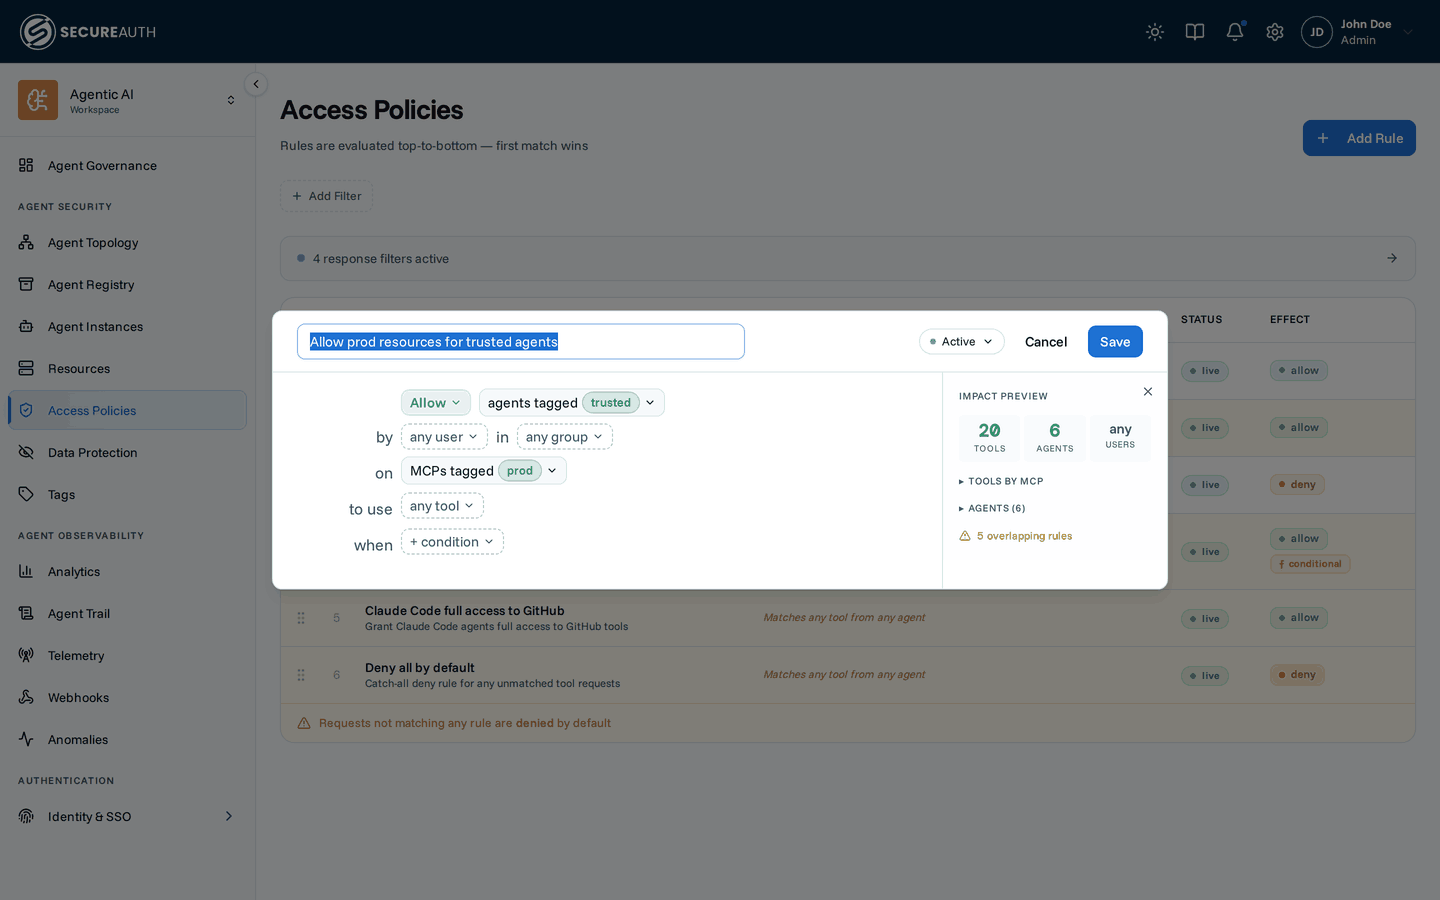
Task: Go to Agent Trail
Action: pyautogui.click(x=128, y=614)
